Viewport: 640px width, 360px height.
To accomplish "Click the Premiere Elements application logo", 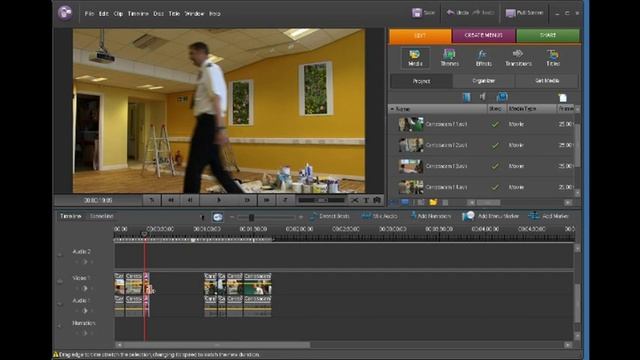I will click(64, 13).
